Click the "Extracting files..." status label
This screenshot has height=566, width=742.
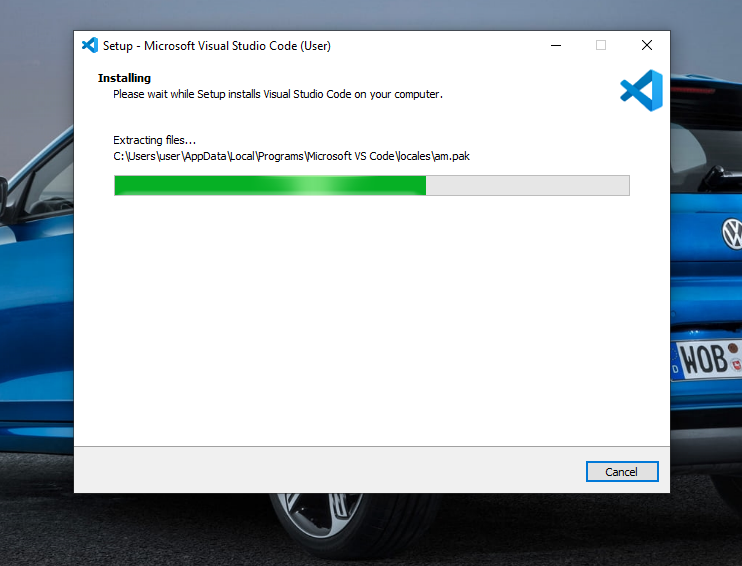(x=155, y=140)
